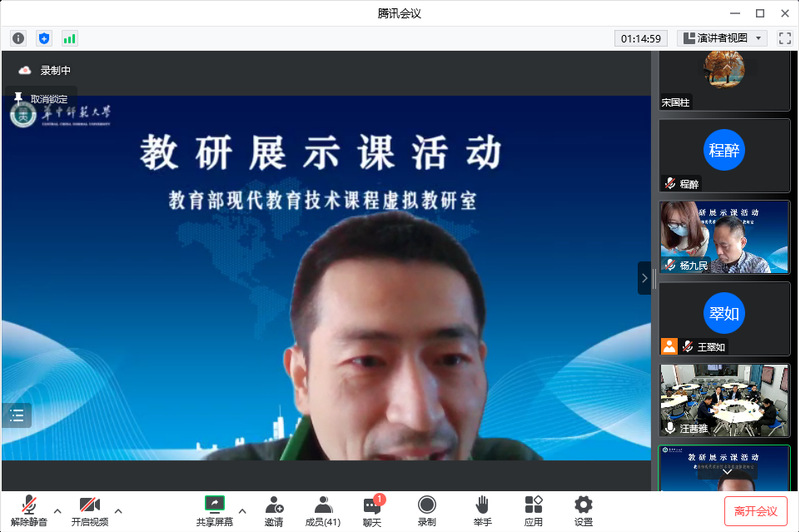Expand audio options arrow beside 解除静音
The width and height of the screenshot is (799, 532).
(57, 510)
